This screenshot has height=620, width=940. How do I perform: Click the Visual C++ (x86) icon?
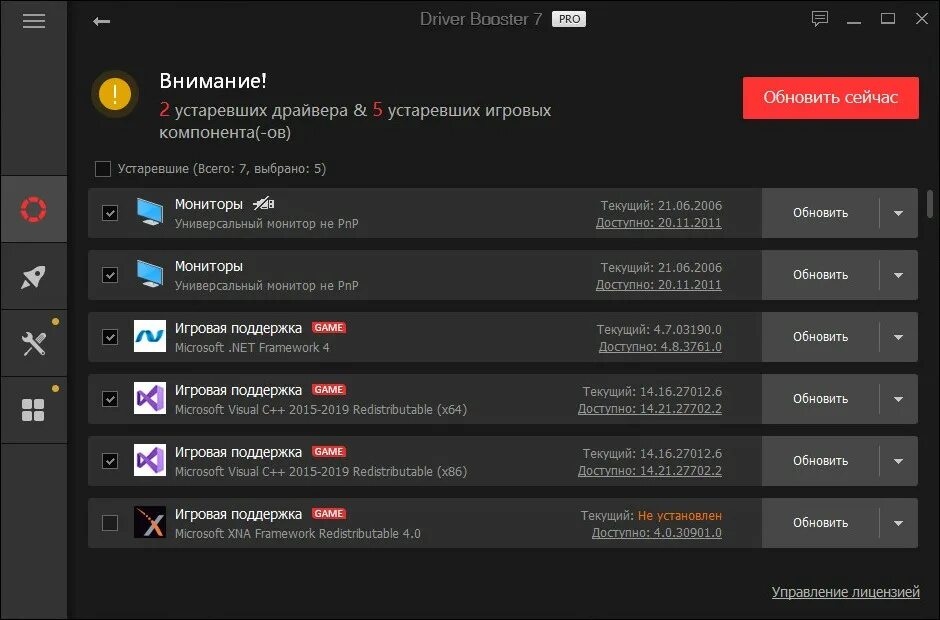[x=150, y=461]
